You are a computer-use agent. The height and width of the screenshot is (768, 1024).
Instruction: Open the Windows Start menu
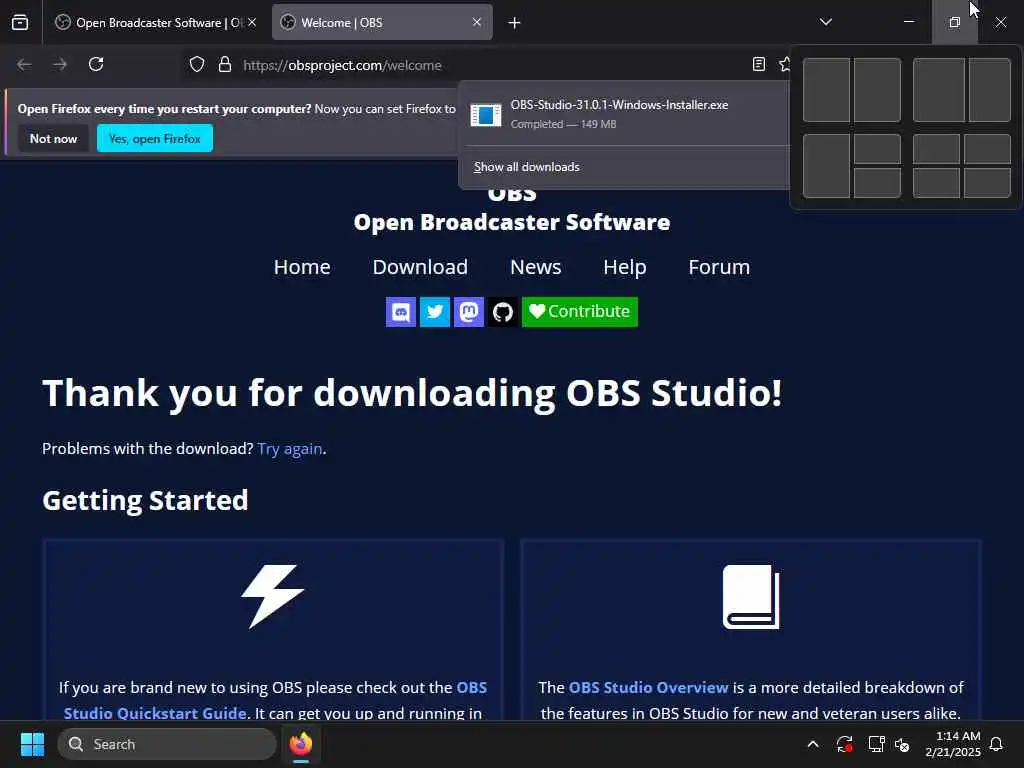32,744
